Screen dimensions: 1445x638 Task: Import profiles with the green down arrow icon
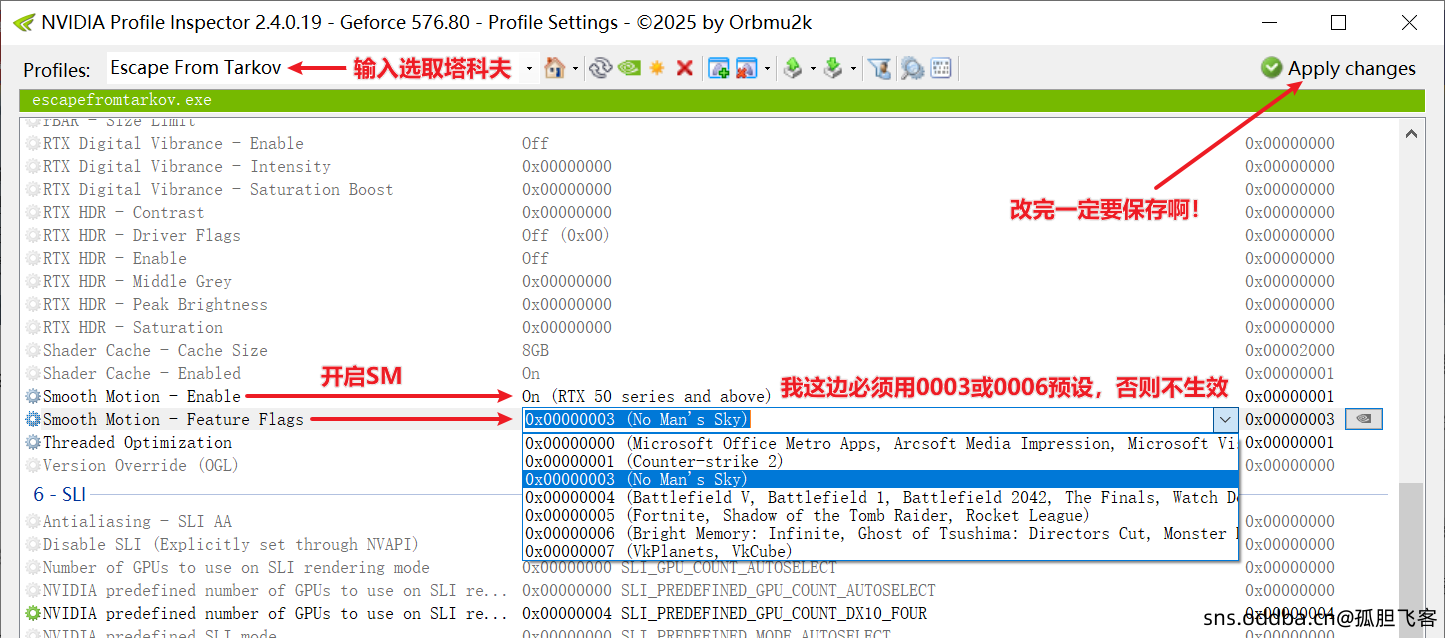pos(833,68)
